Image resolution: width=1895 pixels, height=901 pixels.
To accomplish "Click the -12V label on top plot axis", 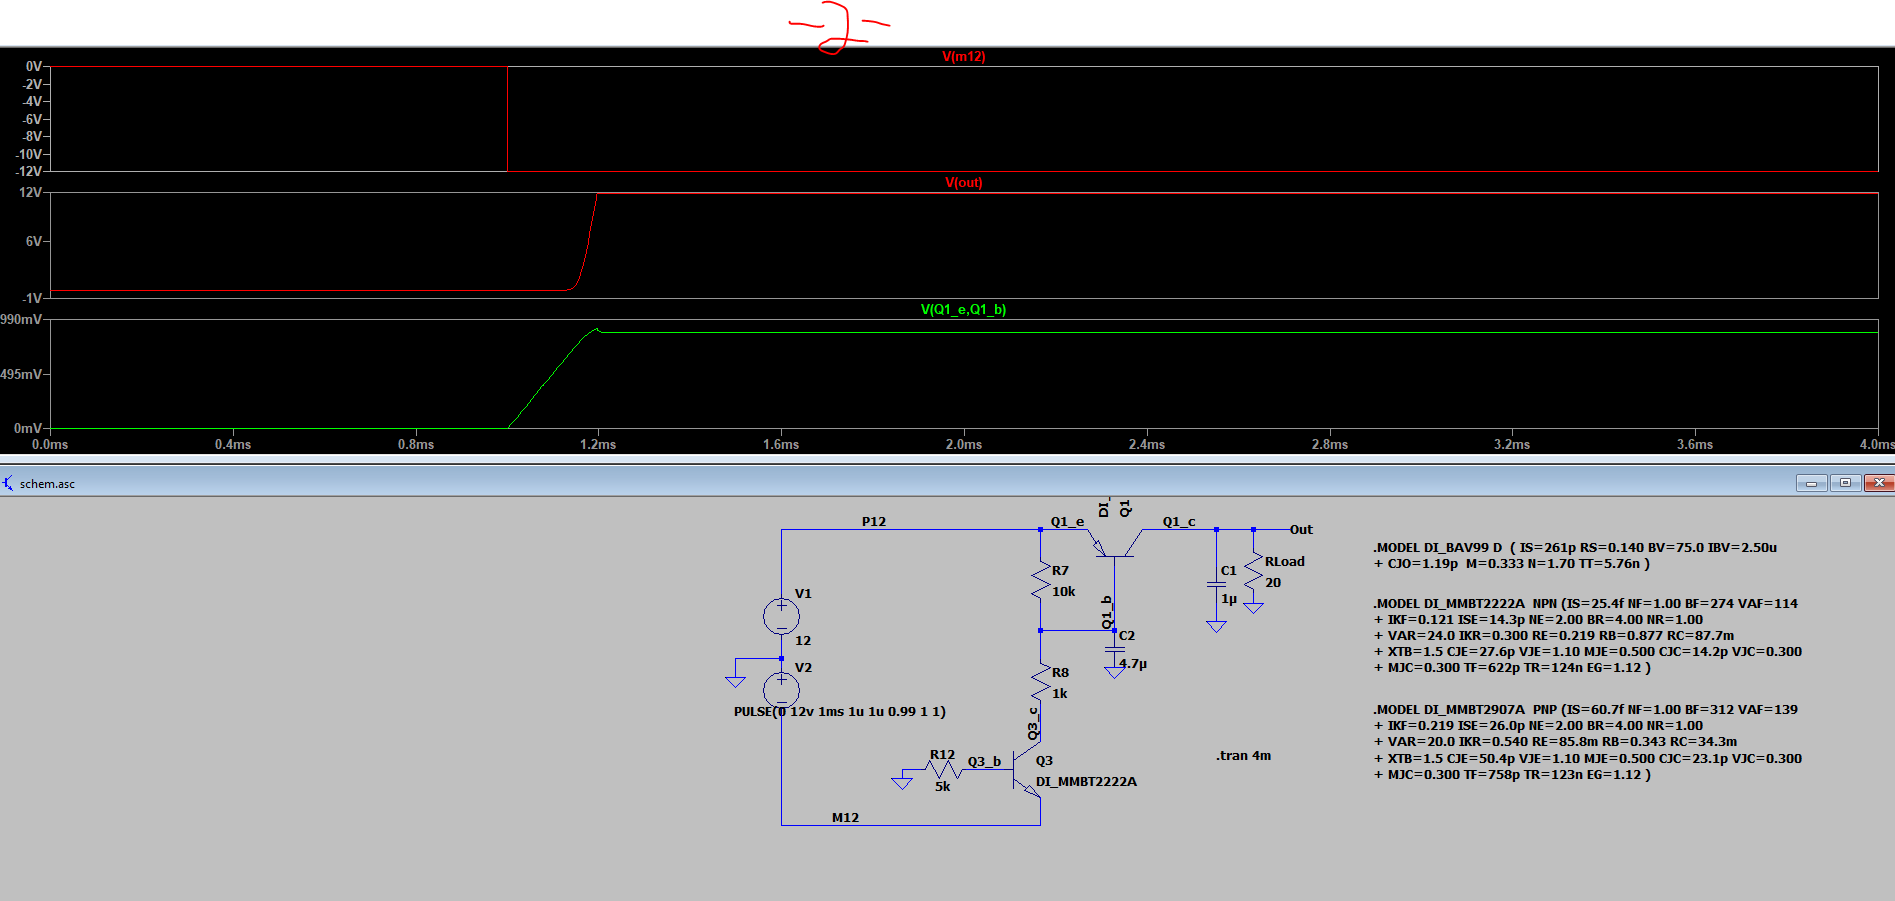I will [28, 172].
